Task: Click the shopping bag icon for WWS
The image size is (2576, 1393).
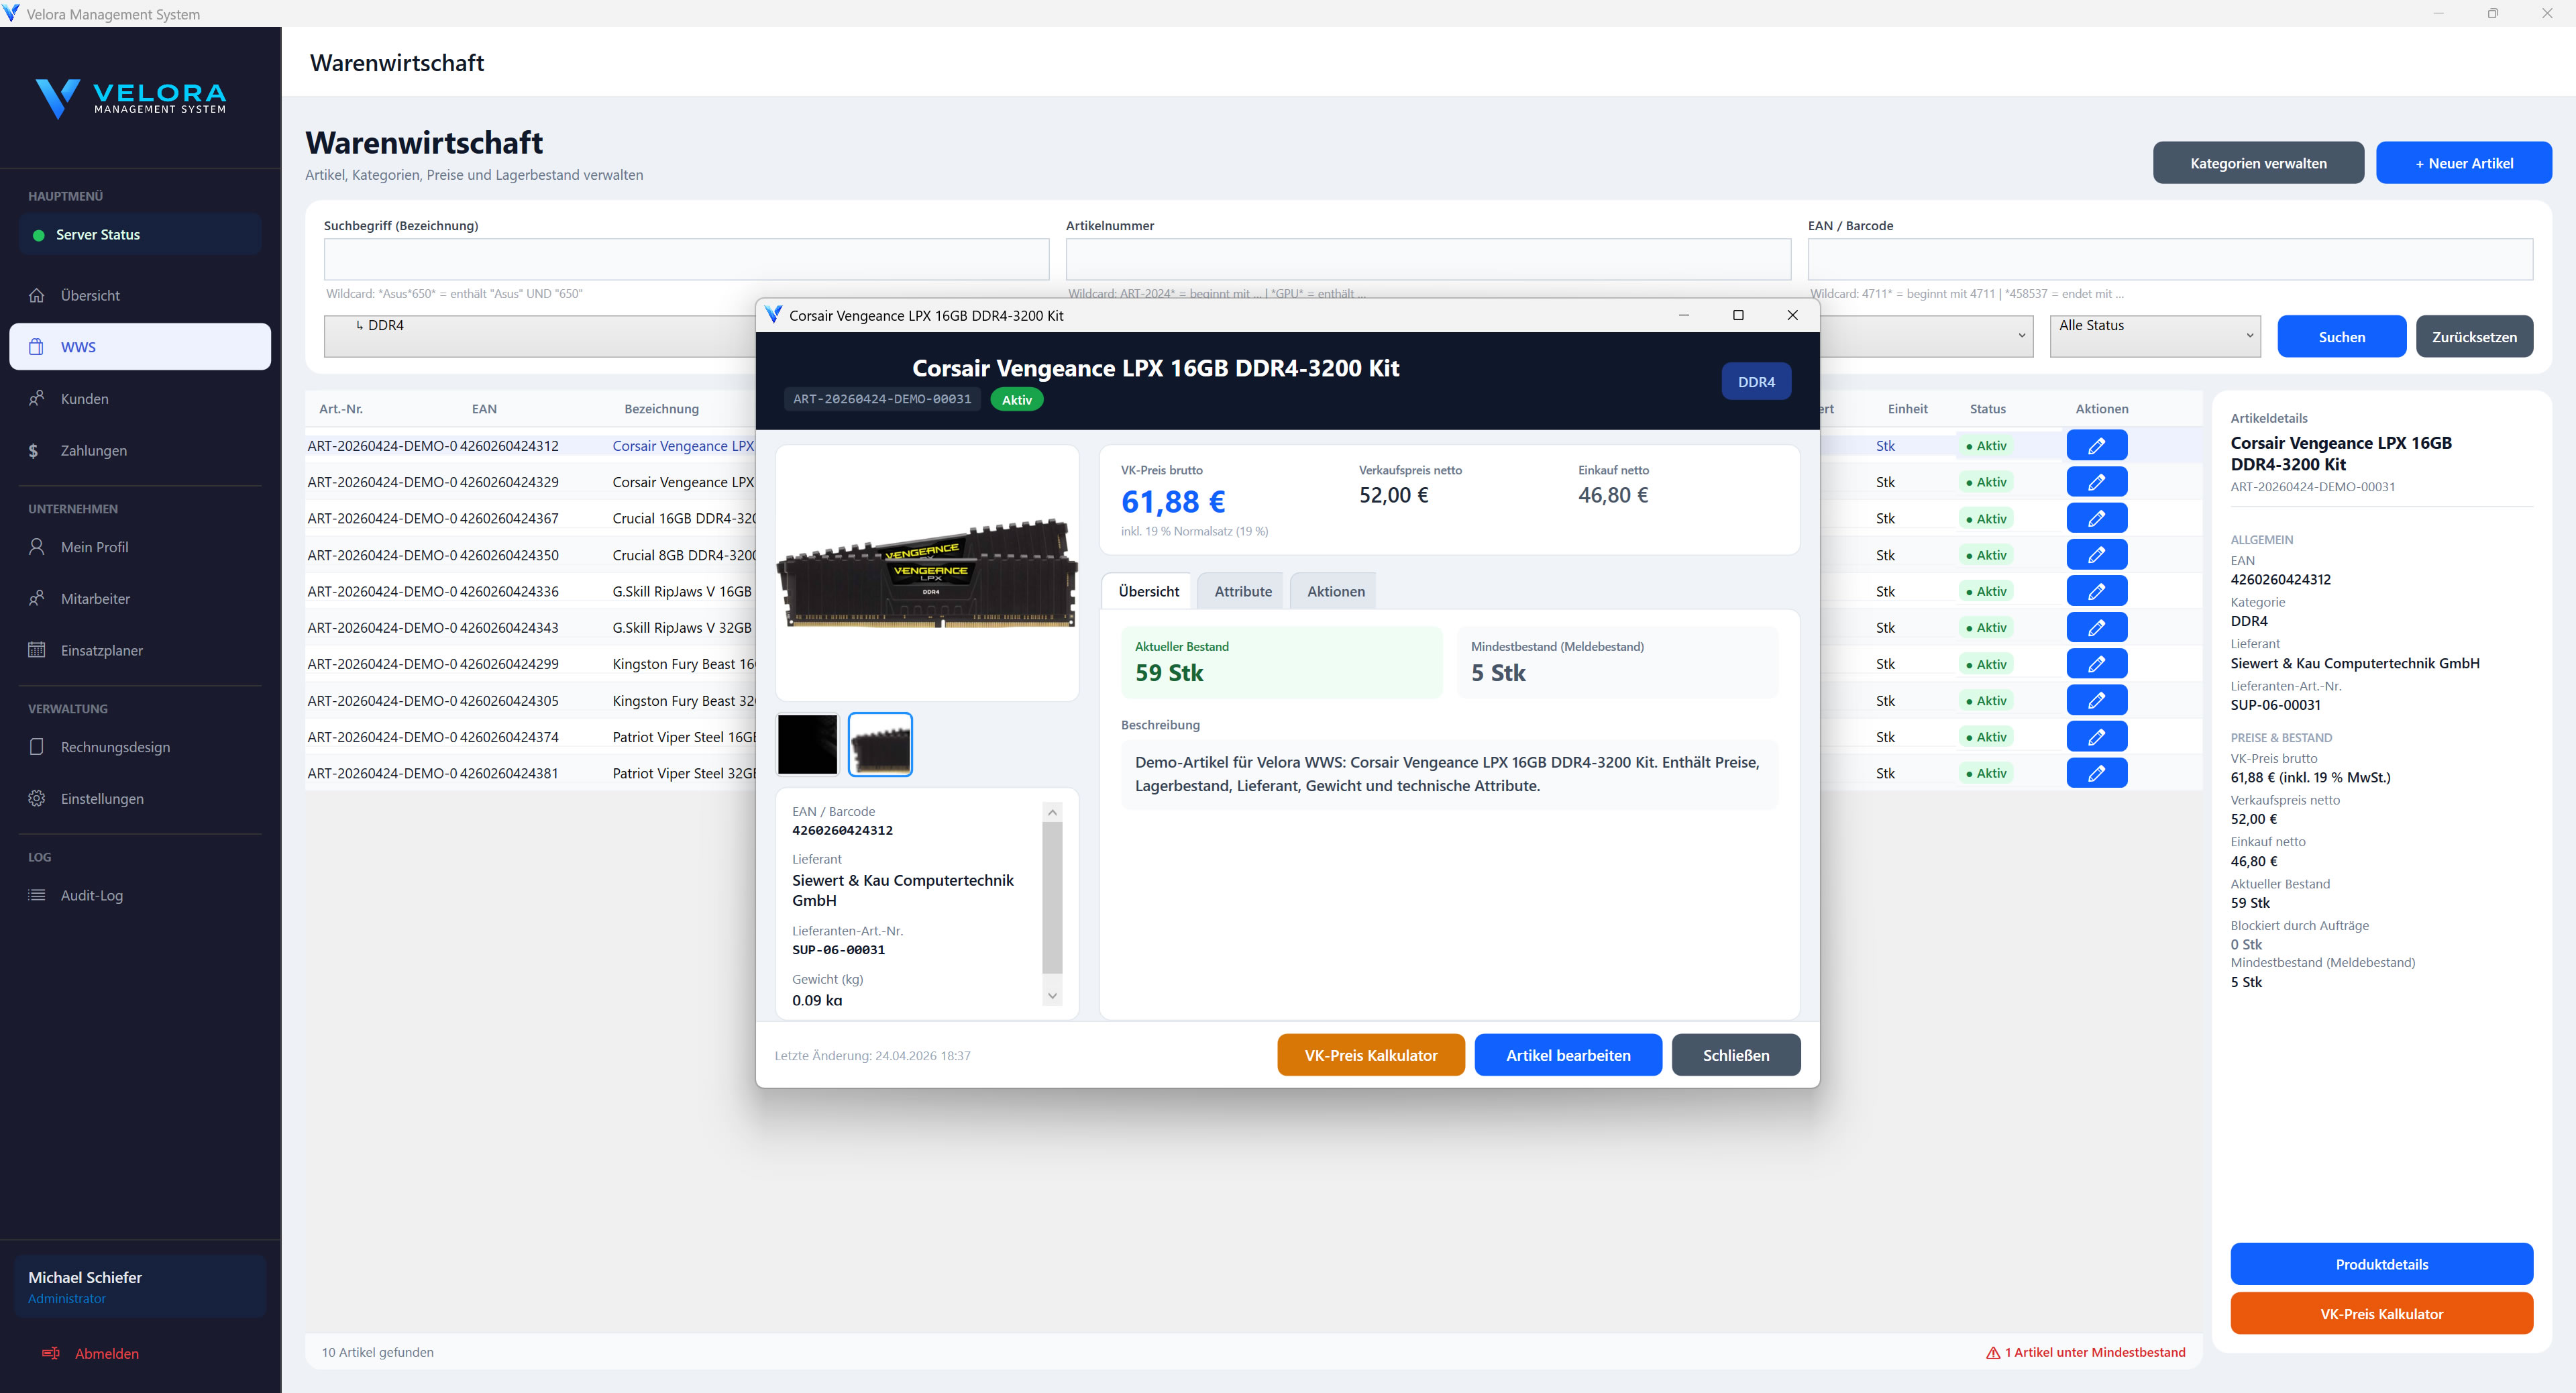Action: pyautogui.click(x=37, y=347)
